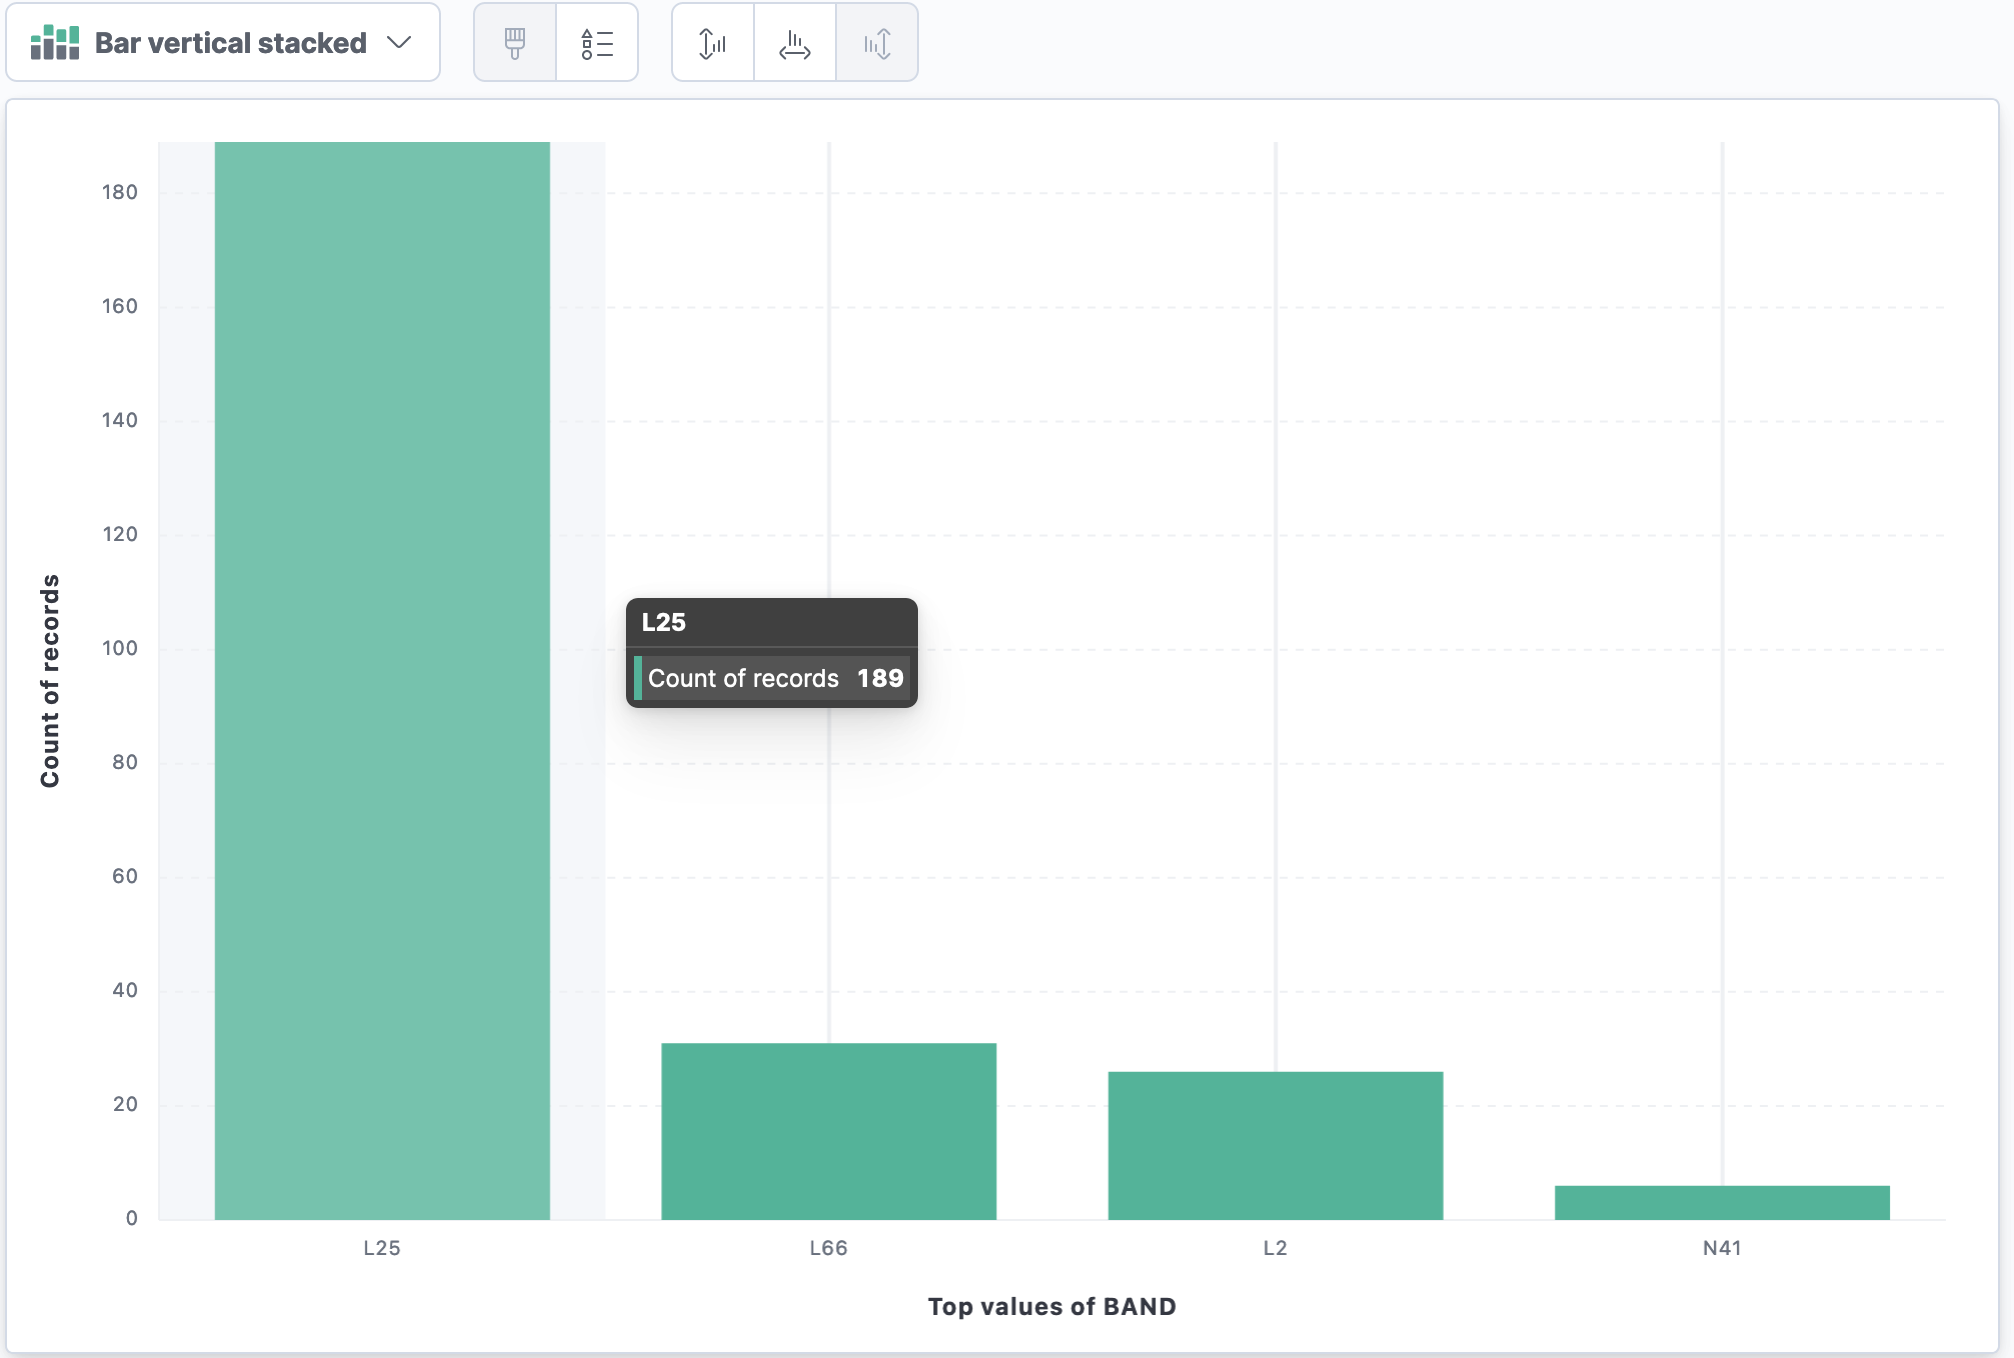Click the N41 x-axis label
This screenshot has height=1358, width=2014.
pyautogui.click(x=1722, y=1248)
